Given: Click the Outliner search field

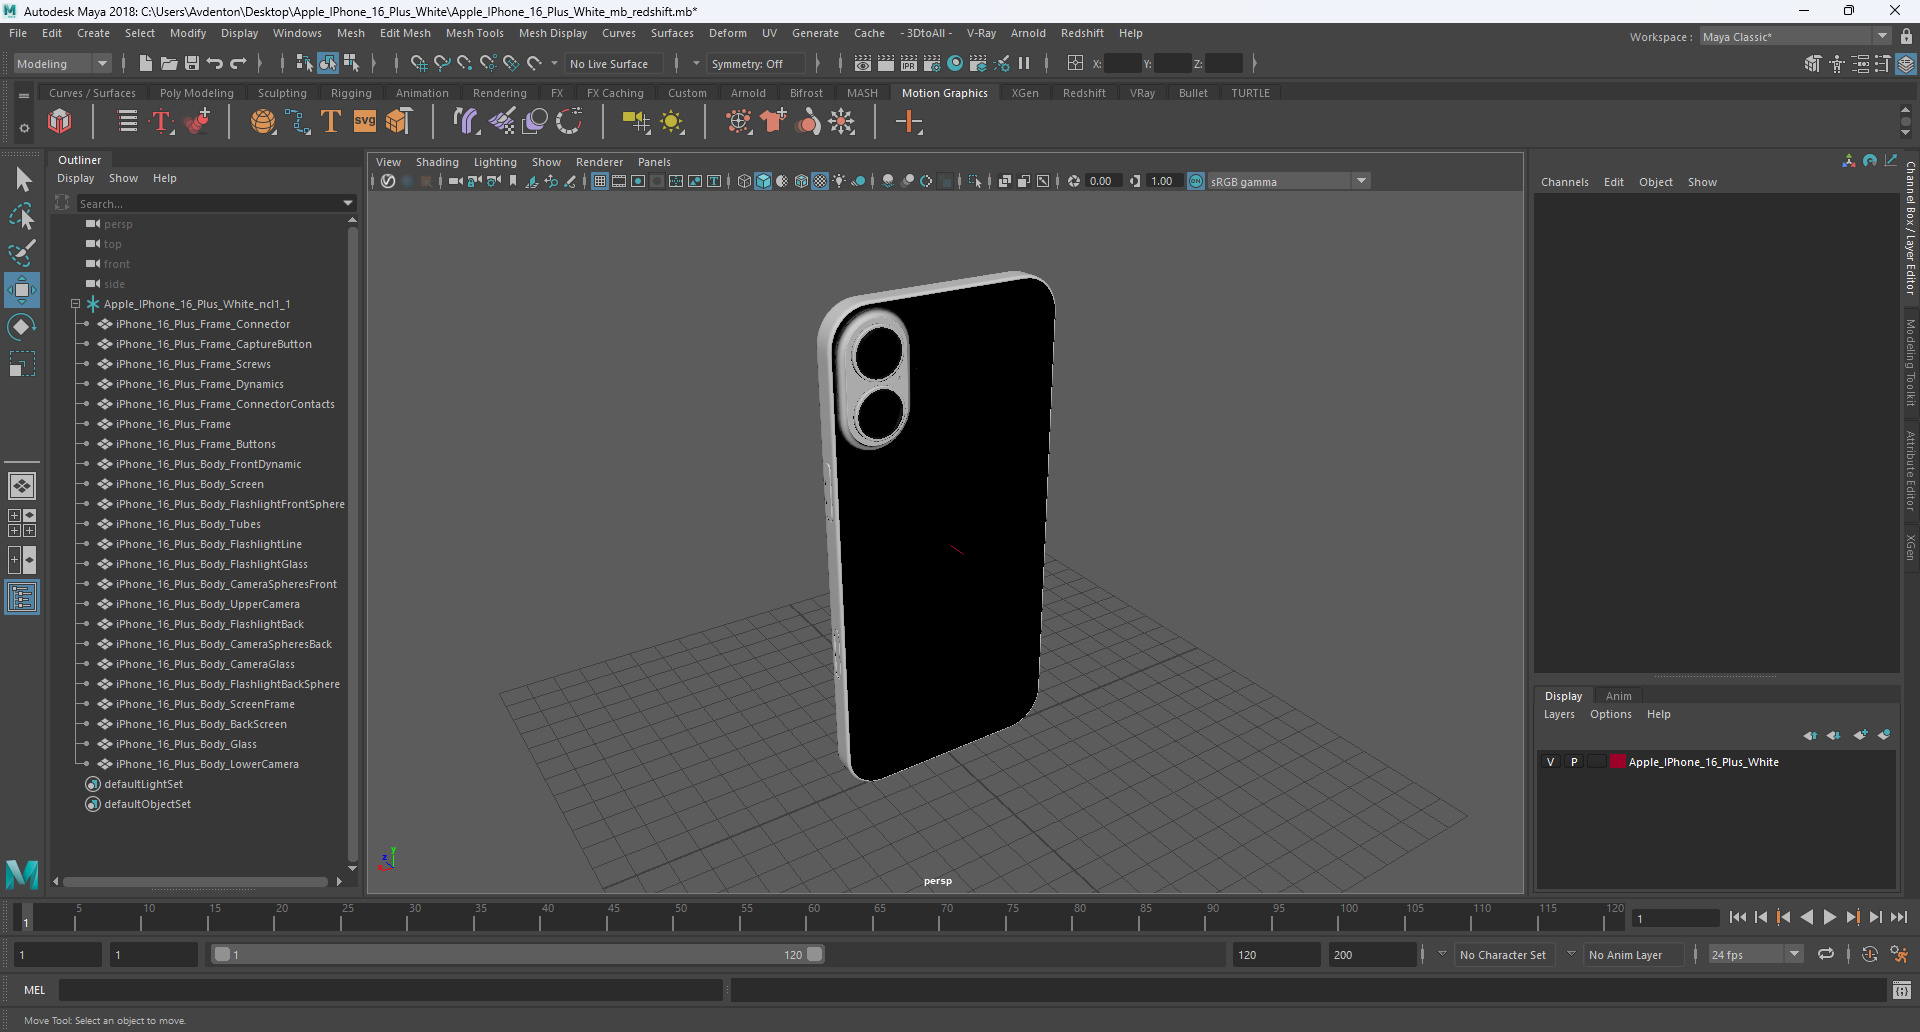Looking at the screenshot, I should coord(208,203).
